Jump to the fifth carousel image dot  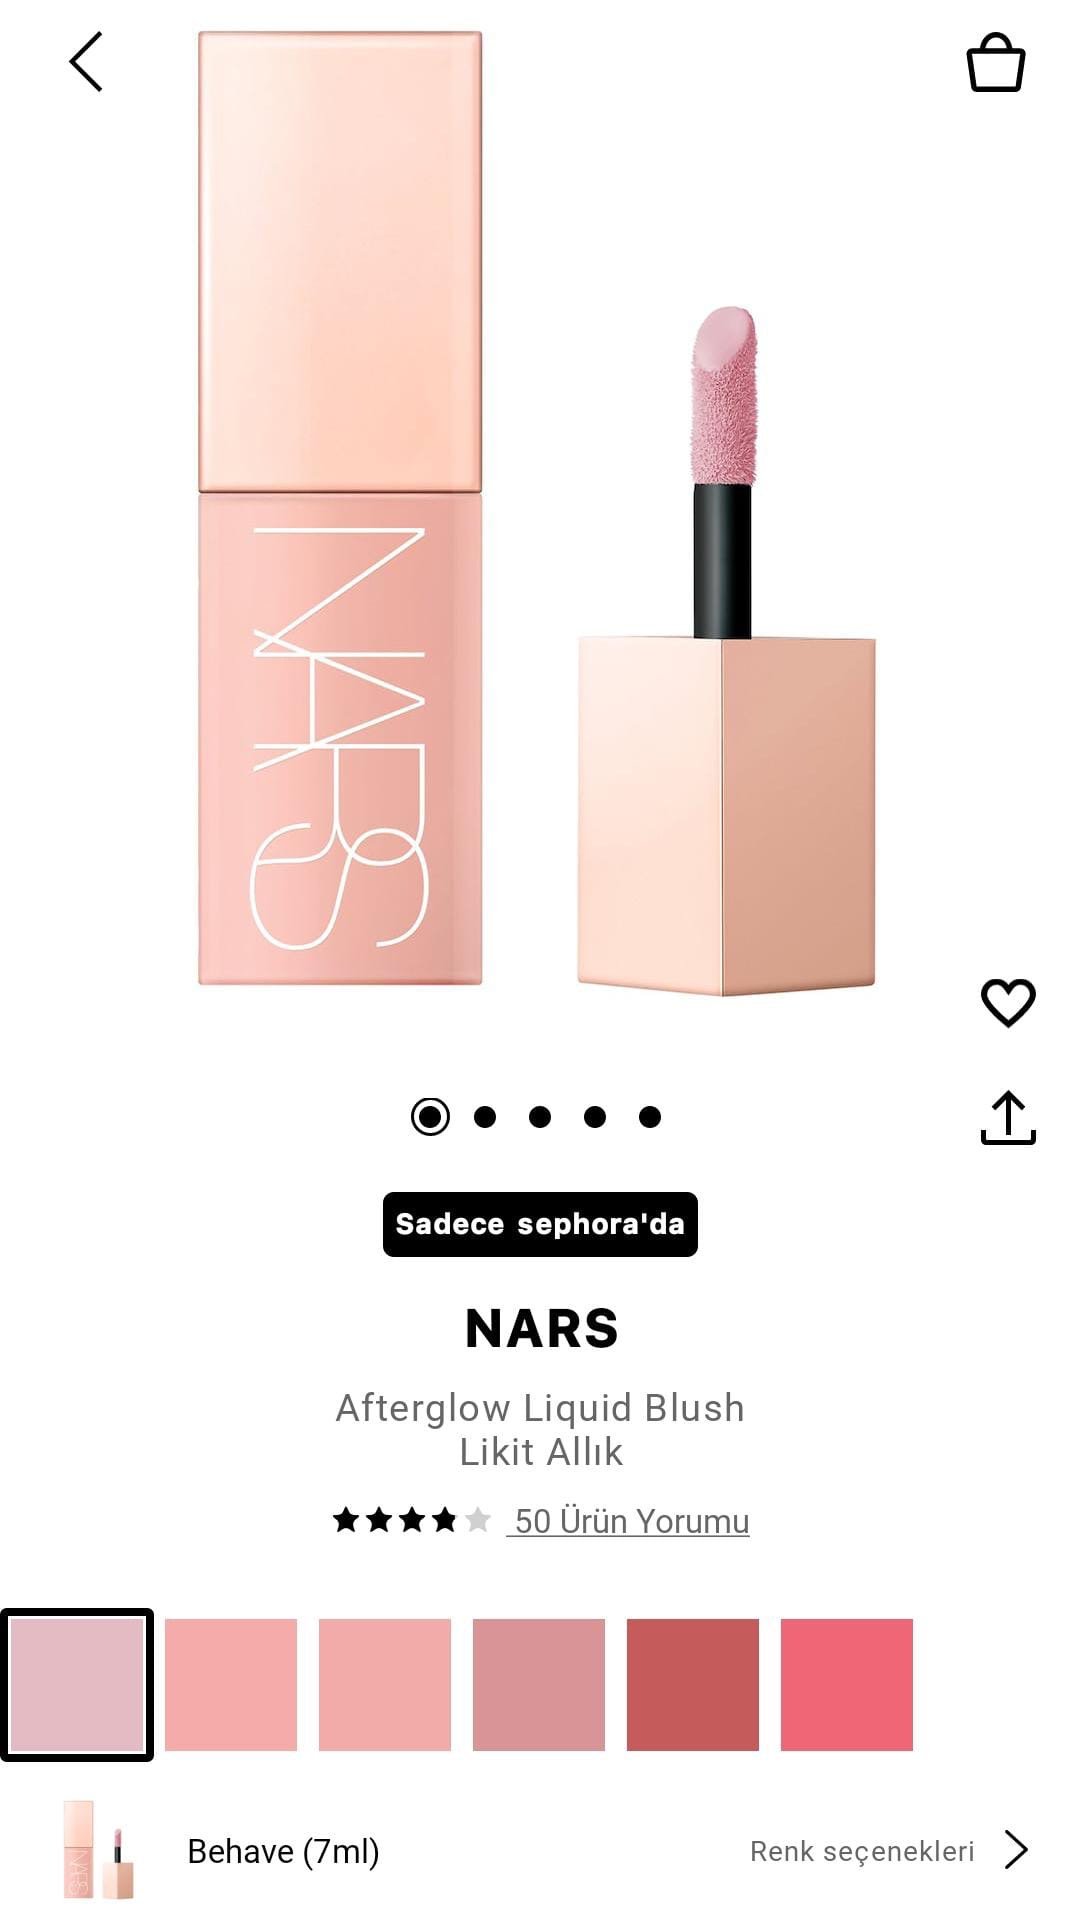(x=650, y=1116)
